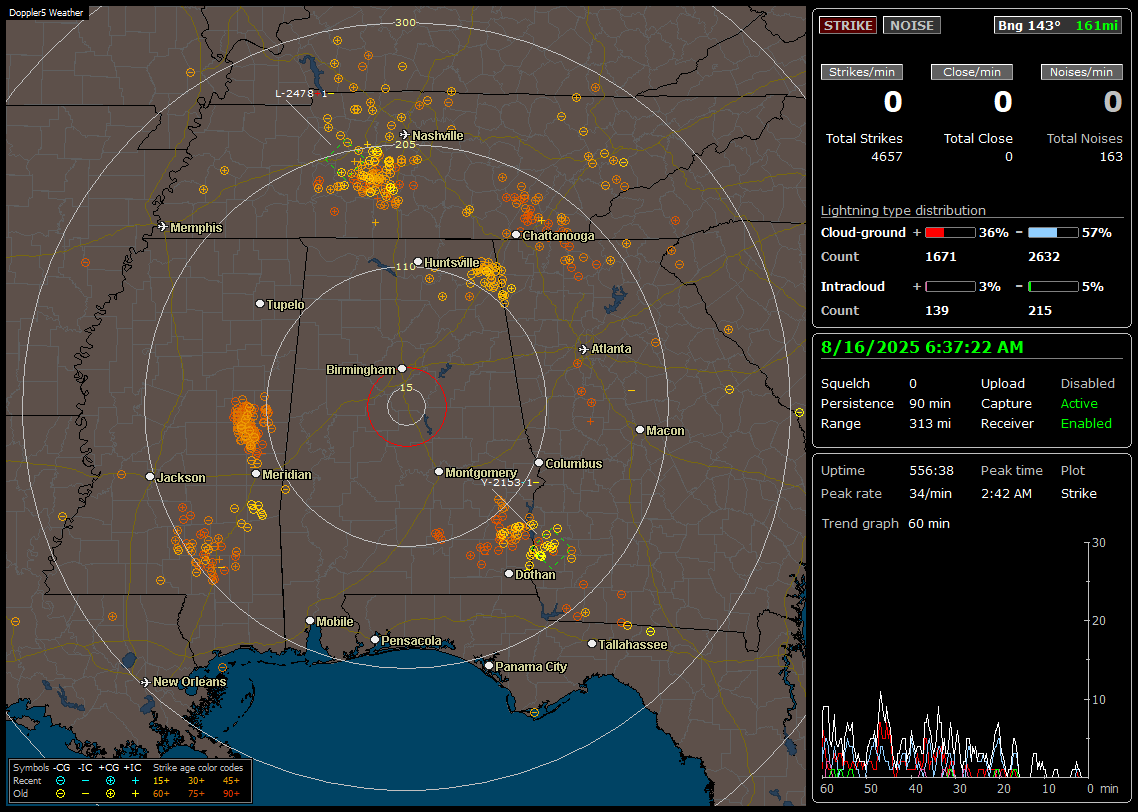Click the Upload status Disabled
1138x812 pixels.
1087,384
